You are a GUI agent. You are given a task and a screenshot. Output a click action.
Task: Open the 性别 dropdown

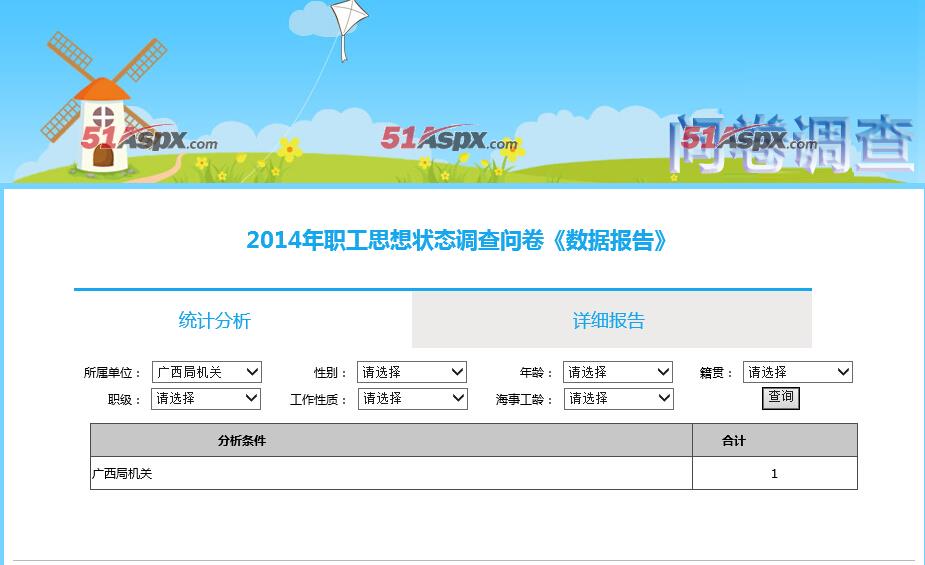click(412, 372)
